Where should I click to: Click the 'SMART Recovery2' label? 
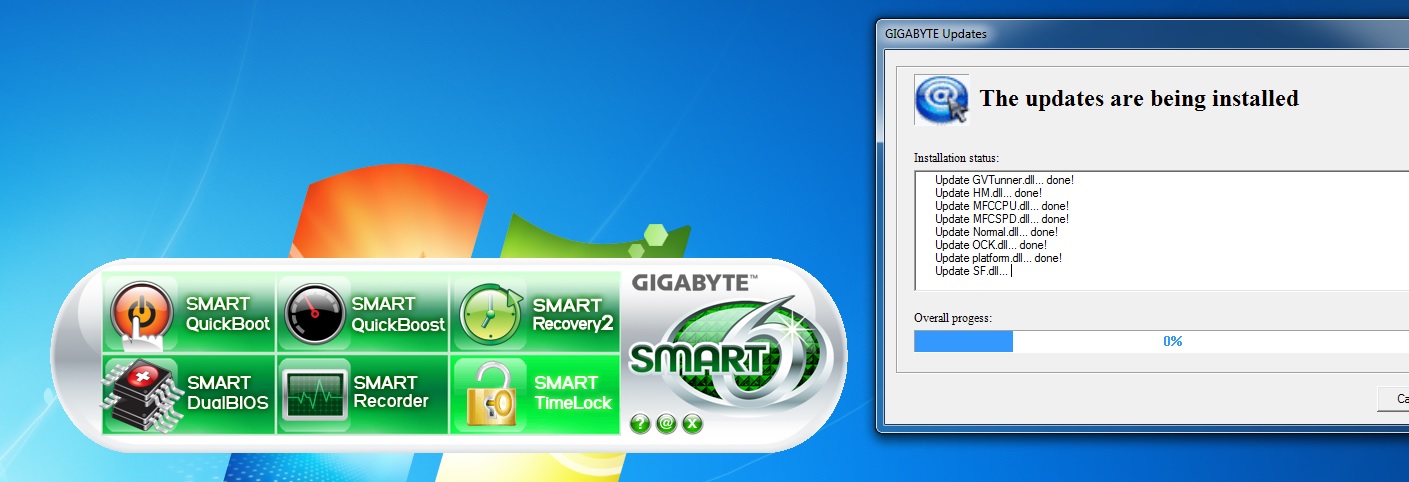coord(573,315)
